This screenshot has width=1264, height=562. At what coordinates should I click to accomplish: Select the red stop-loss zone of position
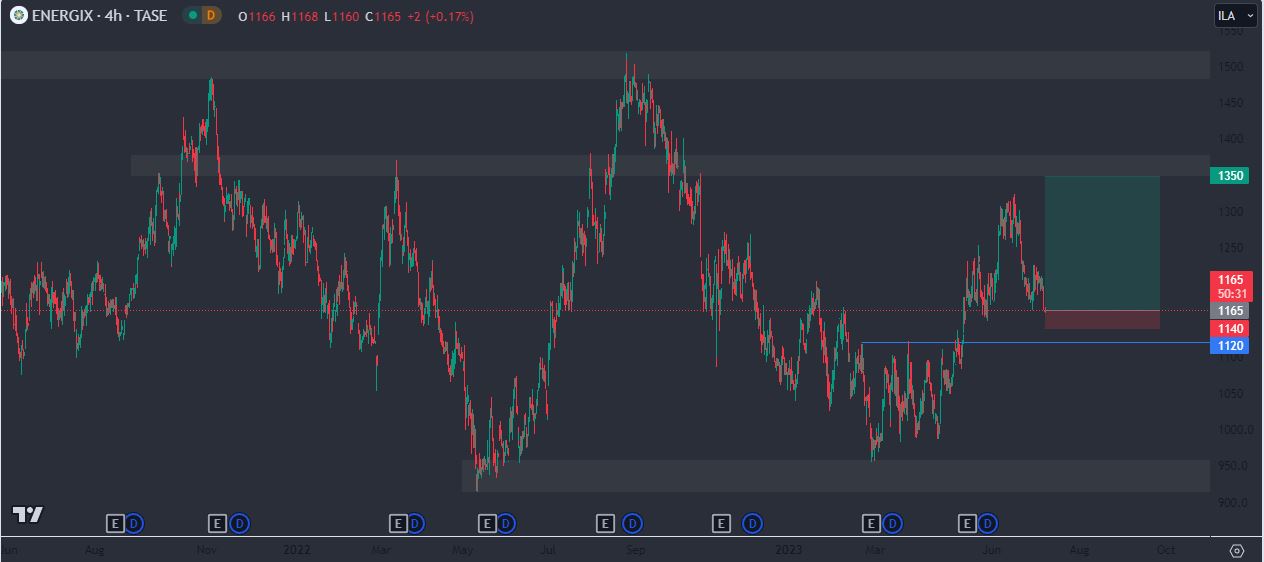point(1102,320)
